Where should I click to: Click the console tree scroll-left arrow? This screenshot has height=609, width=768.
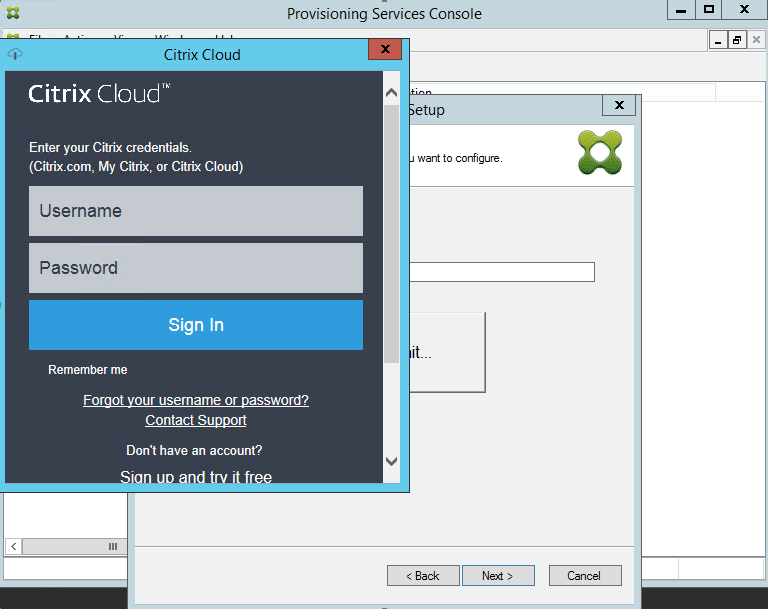[14, 546]
